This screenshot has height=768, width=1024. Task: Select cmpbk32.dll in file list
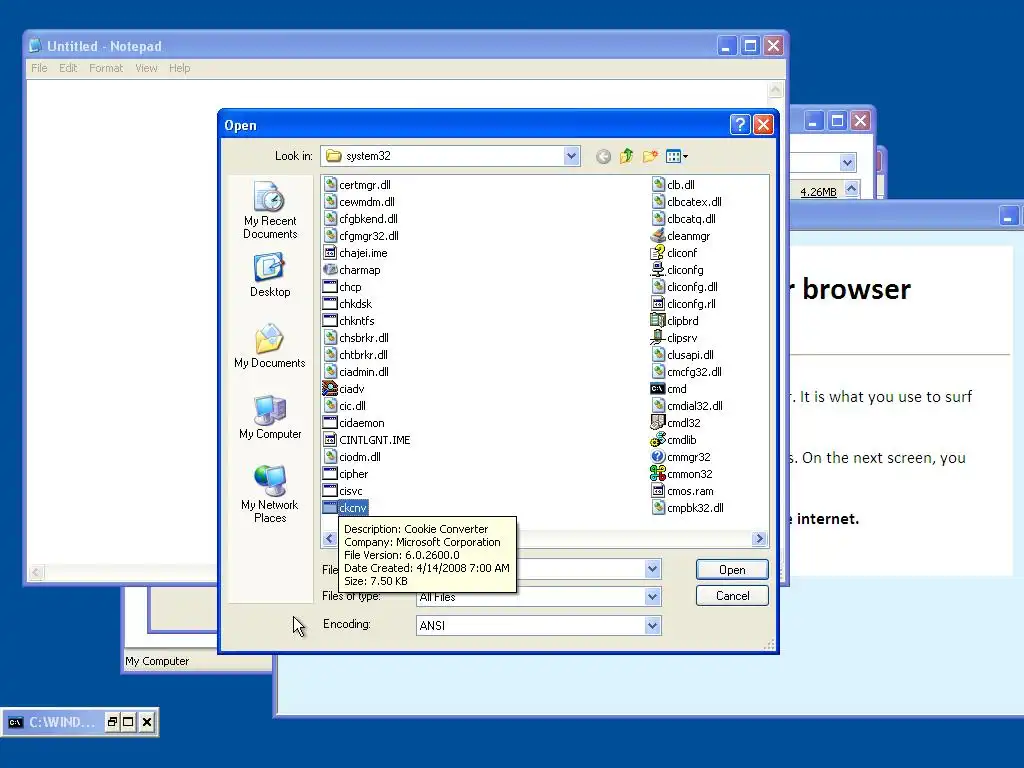click(688, 507)
